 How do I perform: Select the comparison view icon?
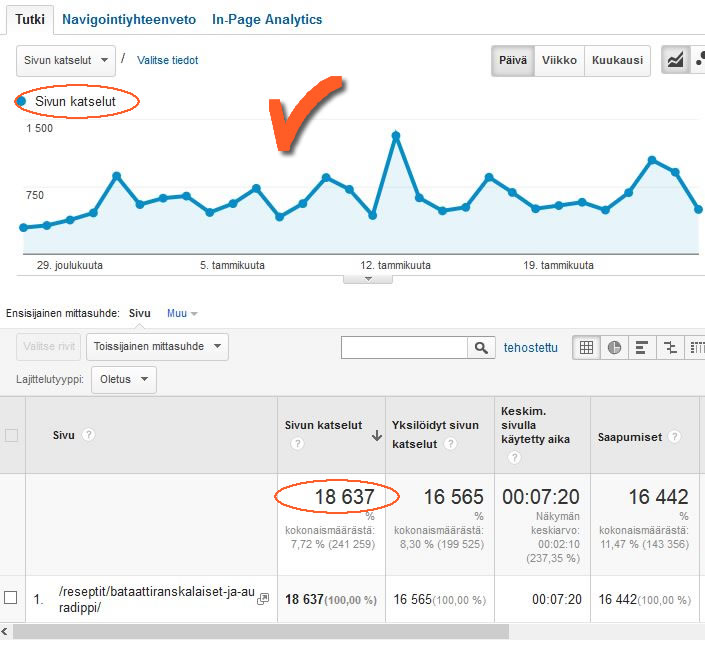[670, 347]
